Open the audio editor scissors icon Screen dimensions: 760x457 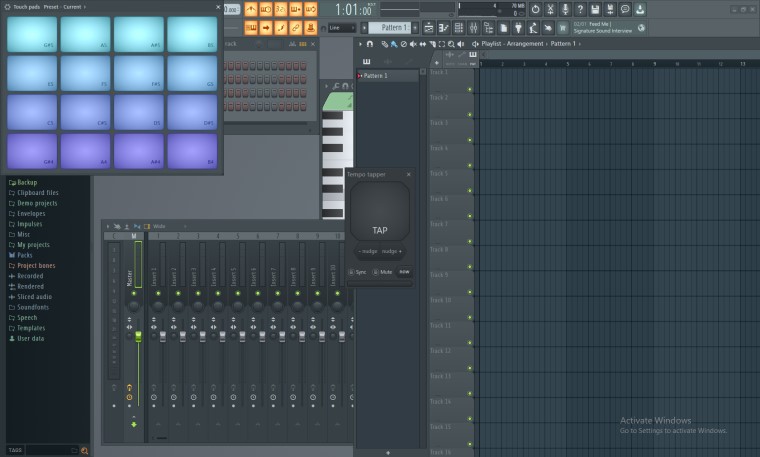tap(550, 9)
